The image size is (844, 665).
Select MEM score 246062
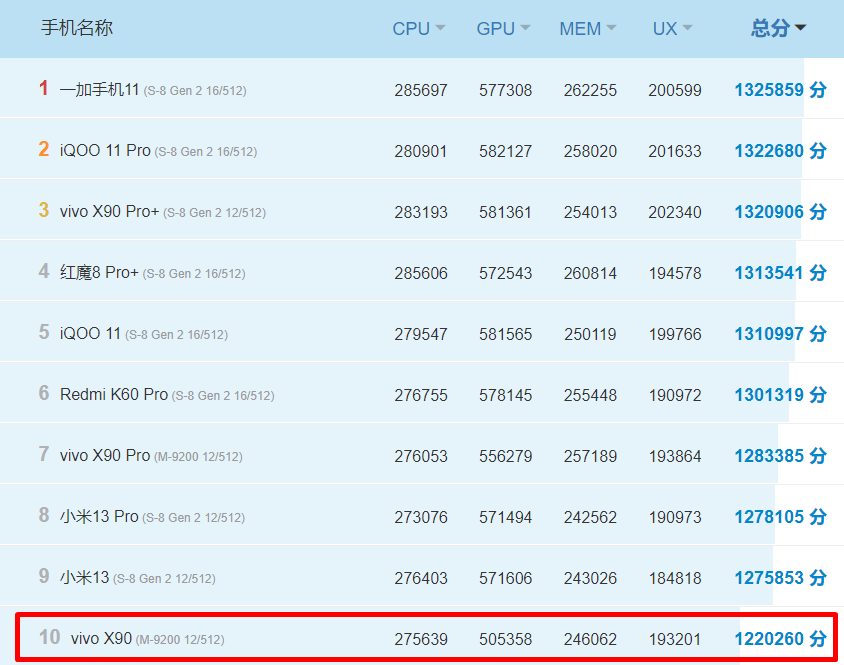[x=590, y=639]
